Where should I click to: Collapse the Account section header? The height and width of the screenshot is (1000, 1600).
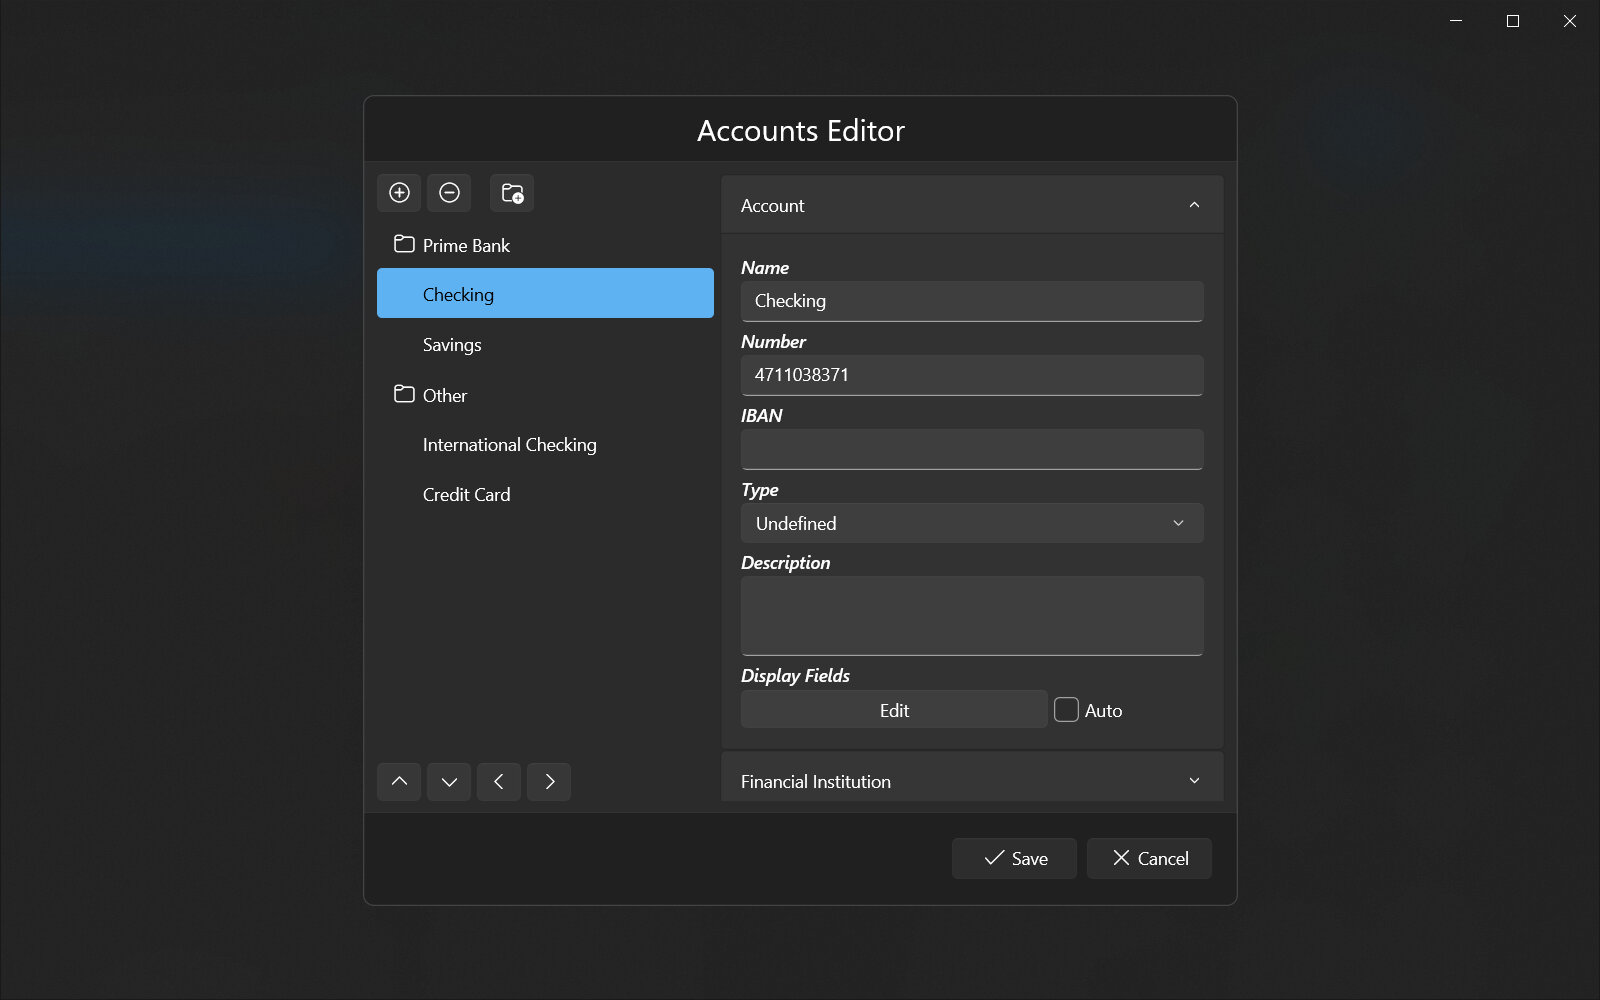(972, 205)
